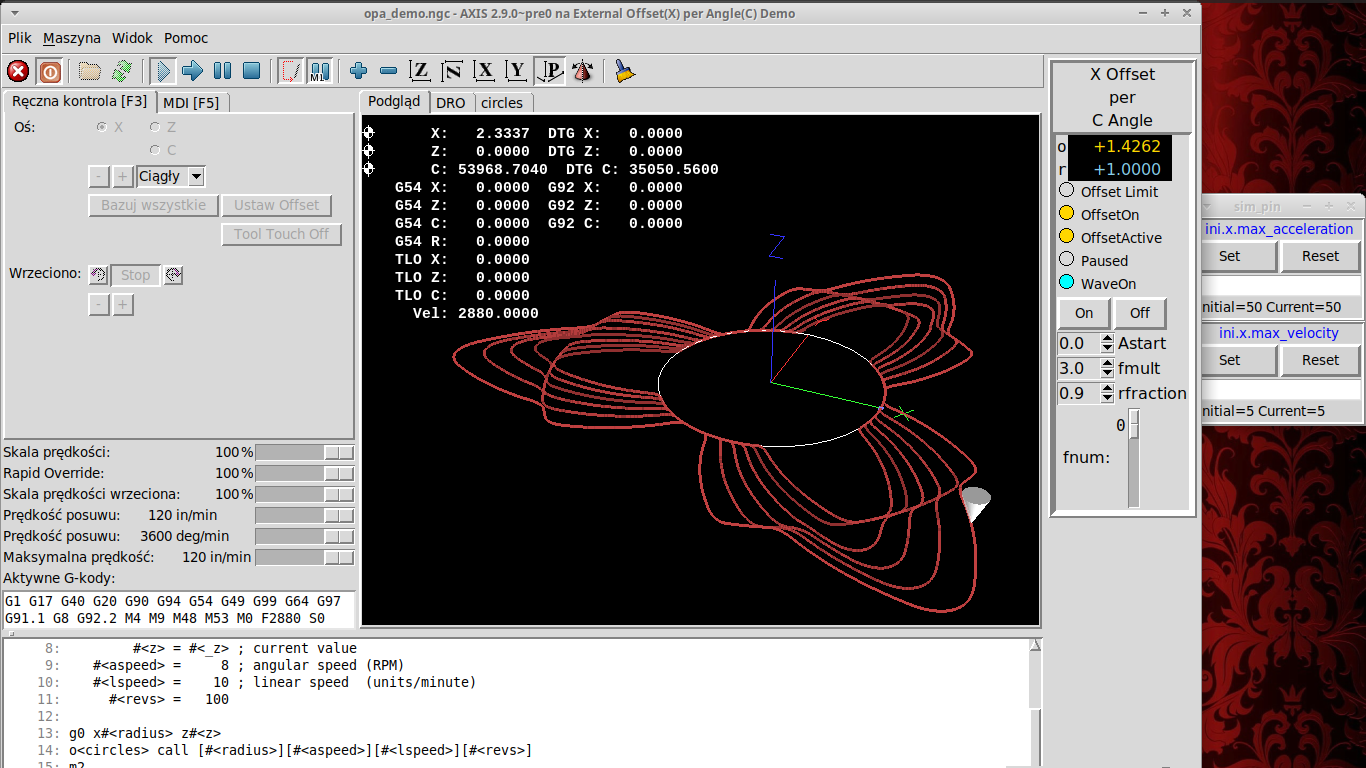Click the fnum vertical slider

click(x=1134, y=460)
